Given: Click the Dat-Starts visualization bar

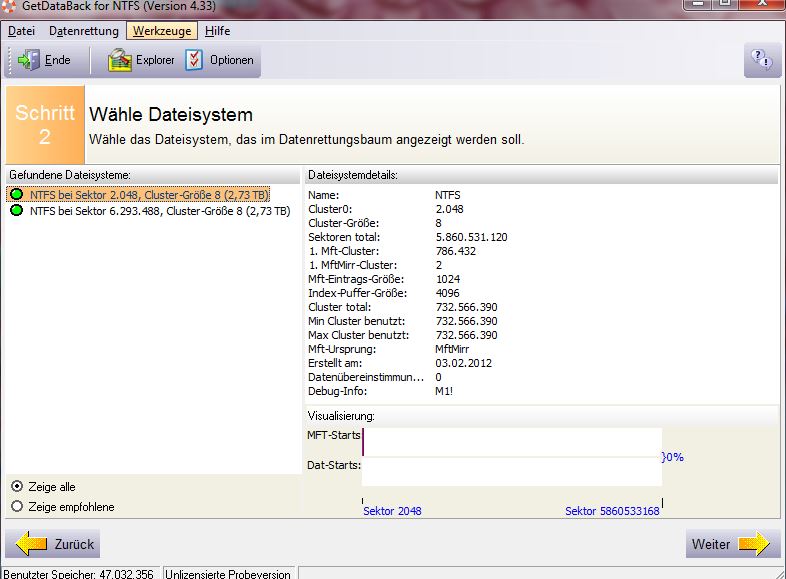Looking at the screenshot, I should (x=512, y=472).
